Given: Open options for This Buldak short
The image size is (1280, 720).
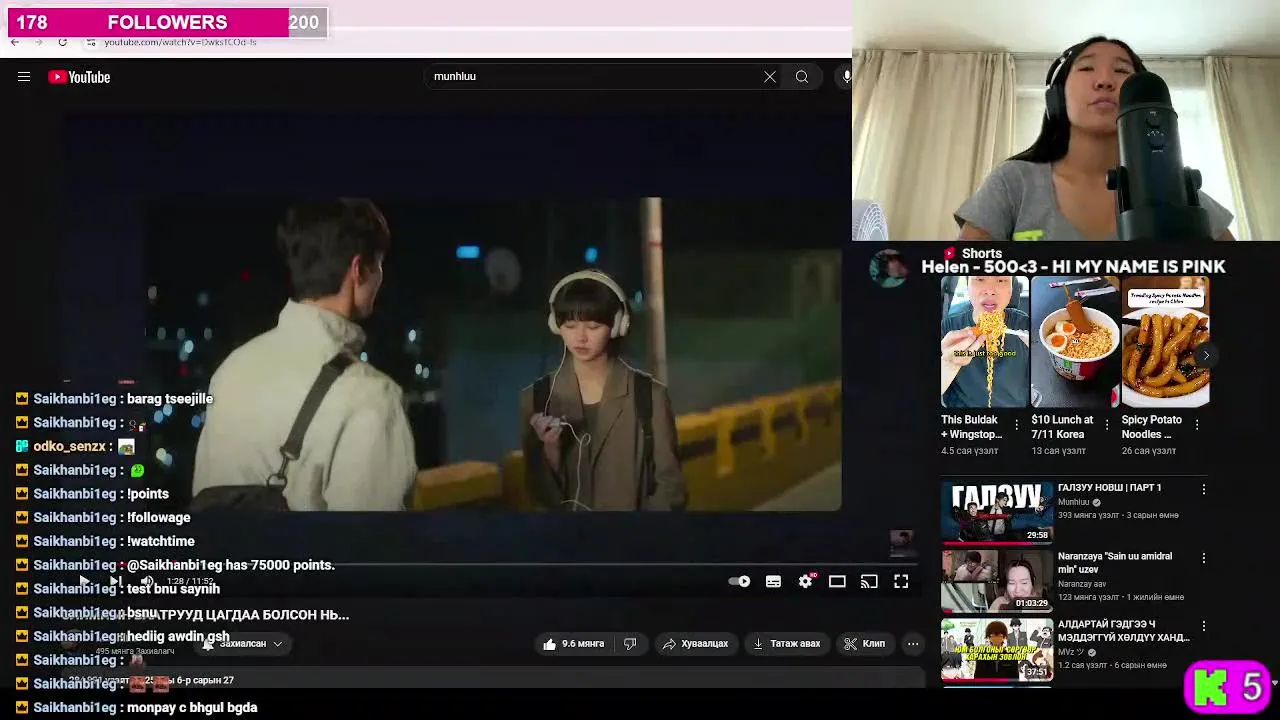Looking at the screenshot, I should point(1017,424).
